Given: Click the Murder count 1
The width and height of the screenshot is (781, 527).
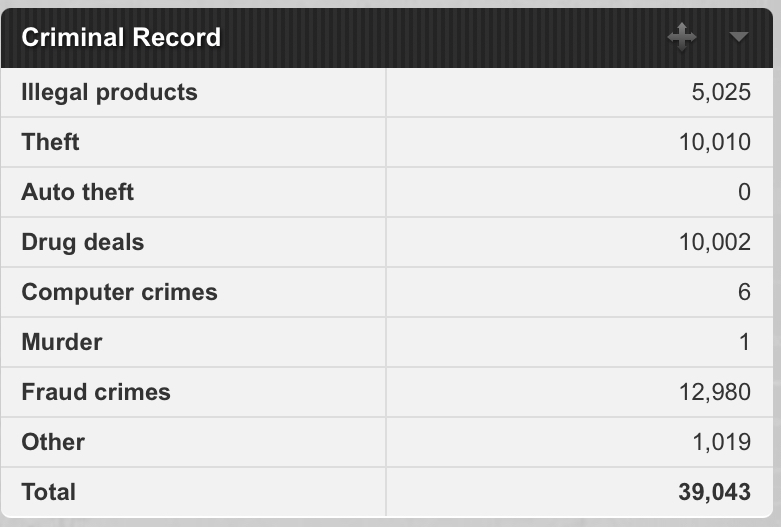Looking at the screenshot, I should 745,342.
